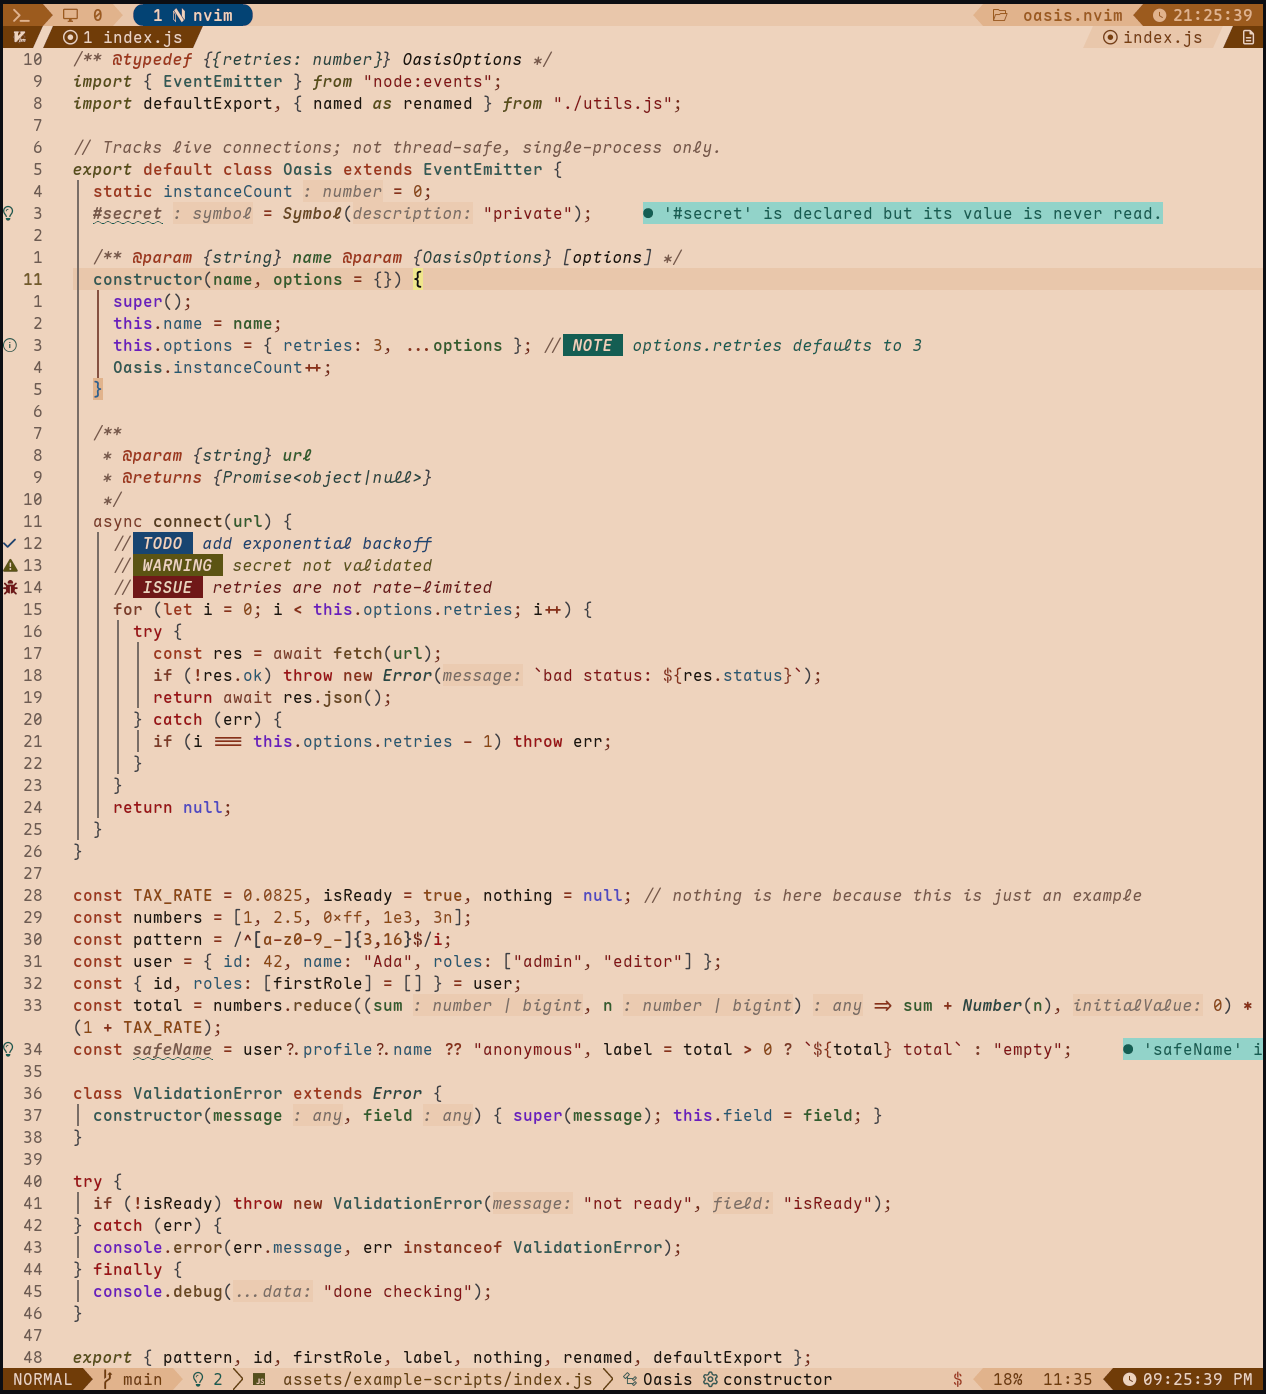Click the dollar sign icon in statusline
The width and height of the screenshot is (1266, 1394).
click(958, 1379)
